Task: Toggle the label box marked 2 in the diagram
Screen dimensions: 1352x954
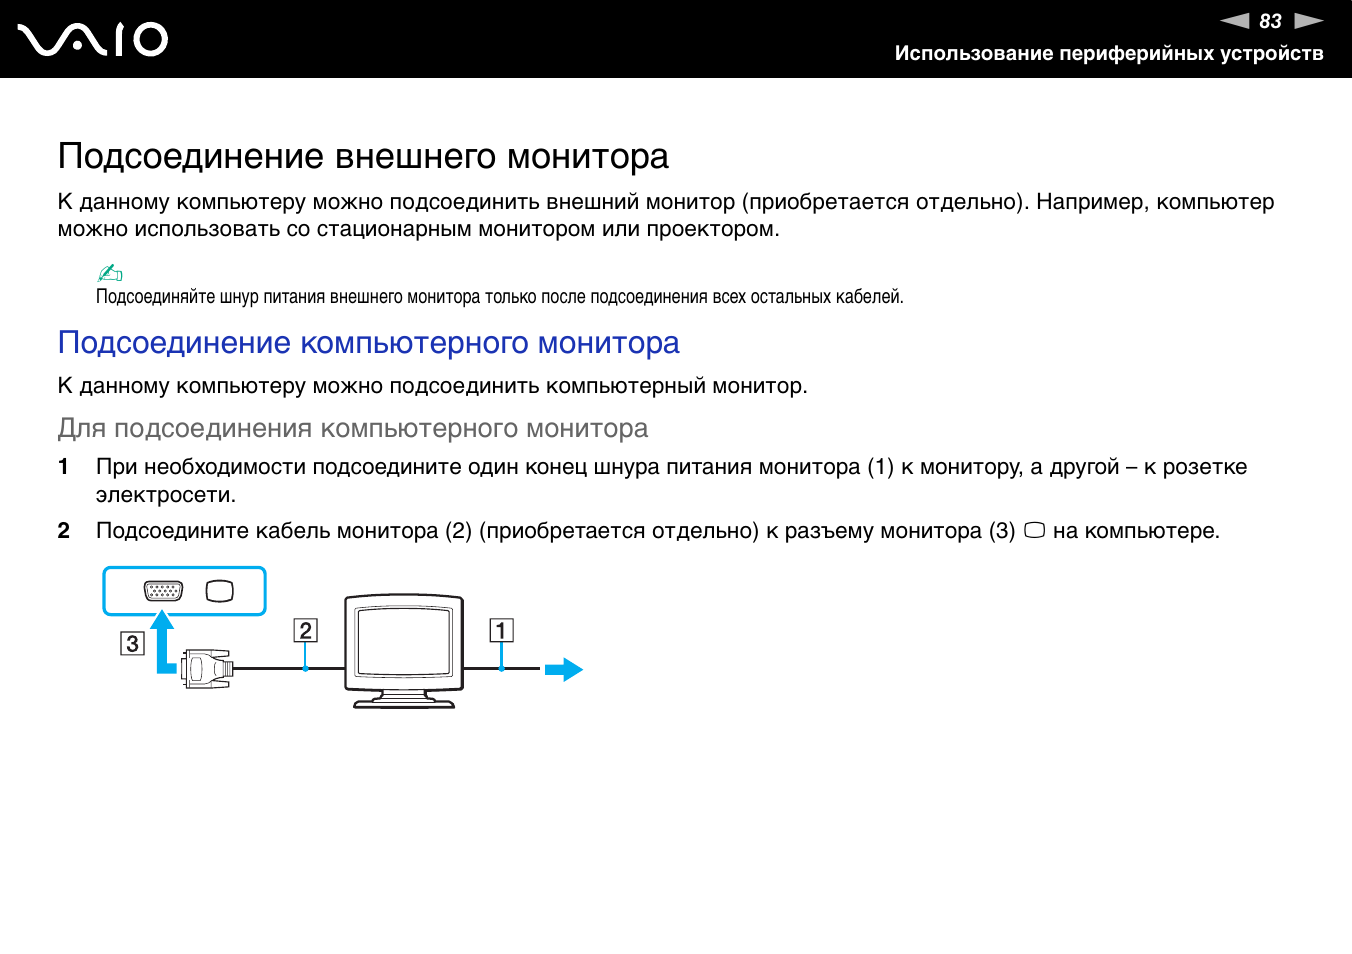Action: 306,631
